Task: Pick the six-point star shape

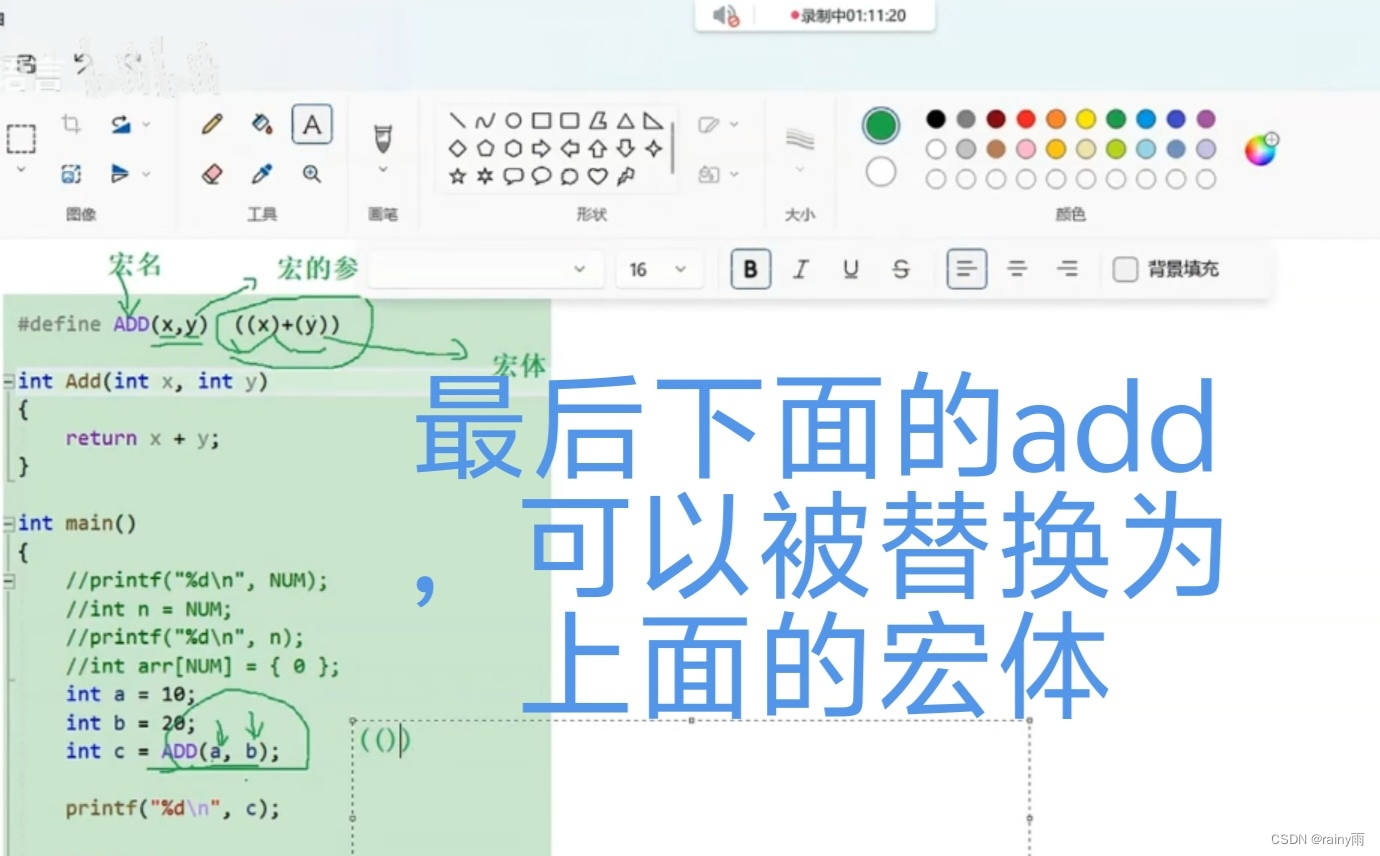Action: [486, 177]
